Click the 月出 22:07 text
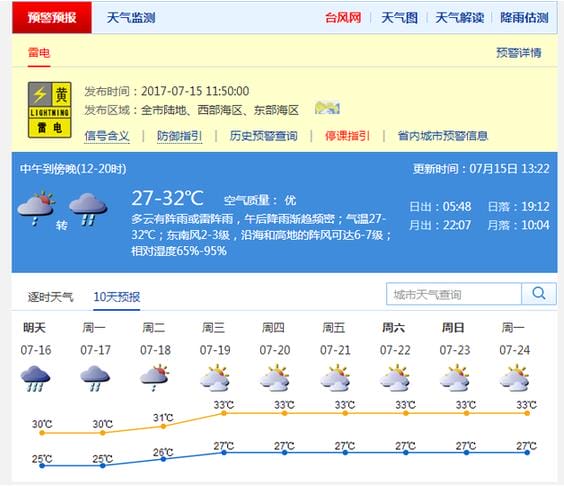Viewport: 564px width, 486px height. (440, 225)
